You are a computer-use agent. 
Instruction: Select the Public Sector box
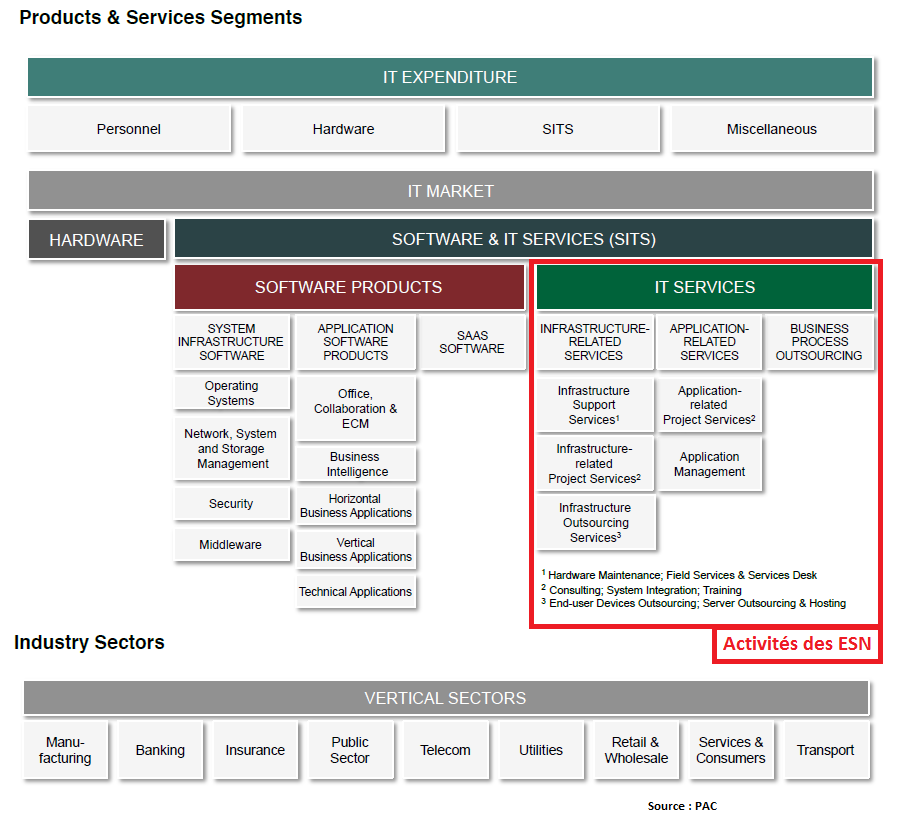click(x=350, y=750)
